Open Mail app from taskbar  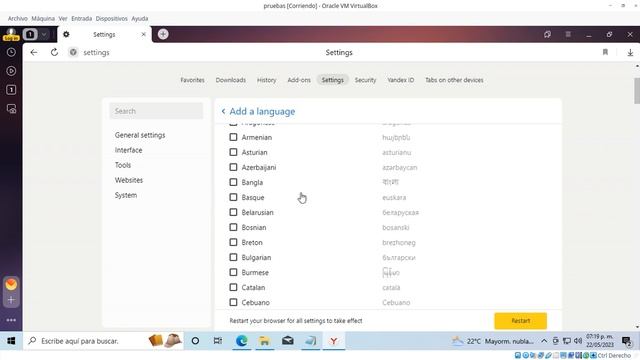[x=288, y=341]
